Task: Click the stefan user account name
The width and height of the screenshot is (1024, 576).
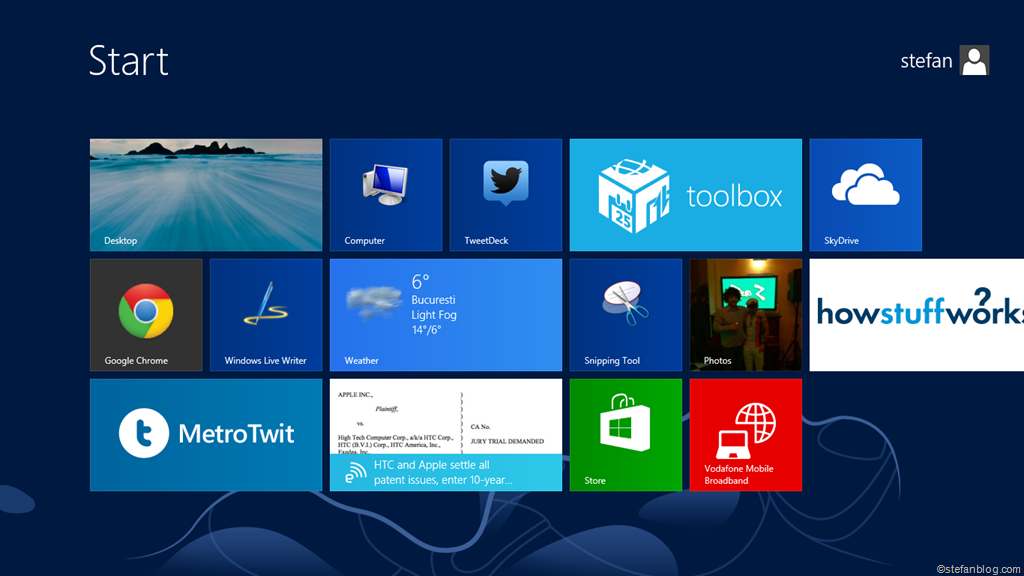Action: [x=926, y=61]
